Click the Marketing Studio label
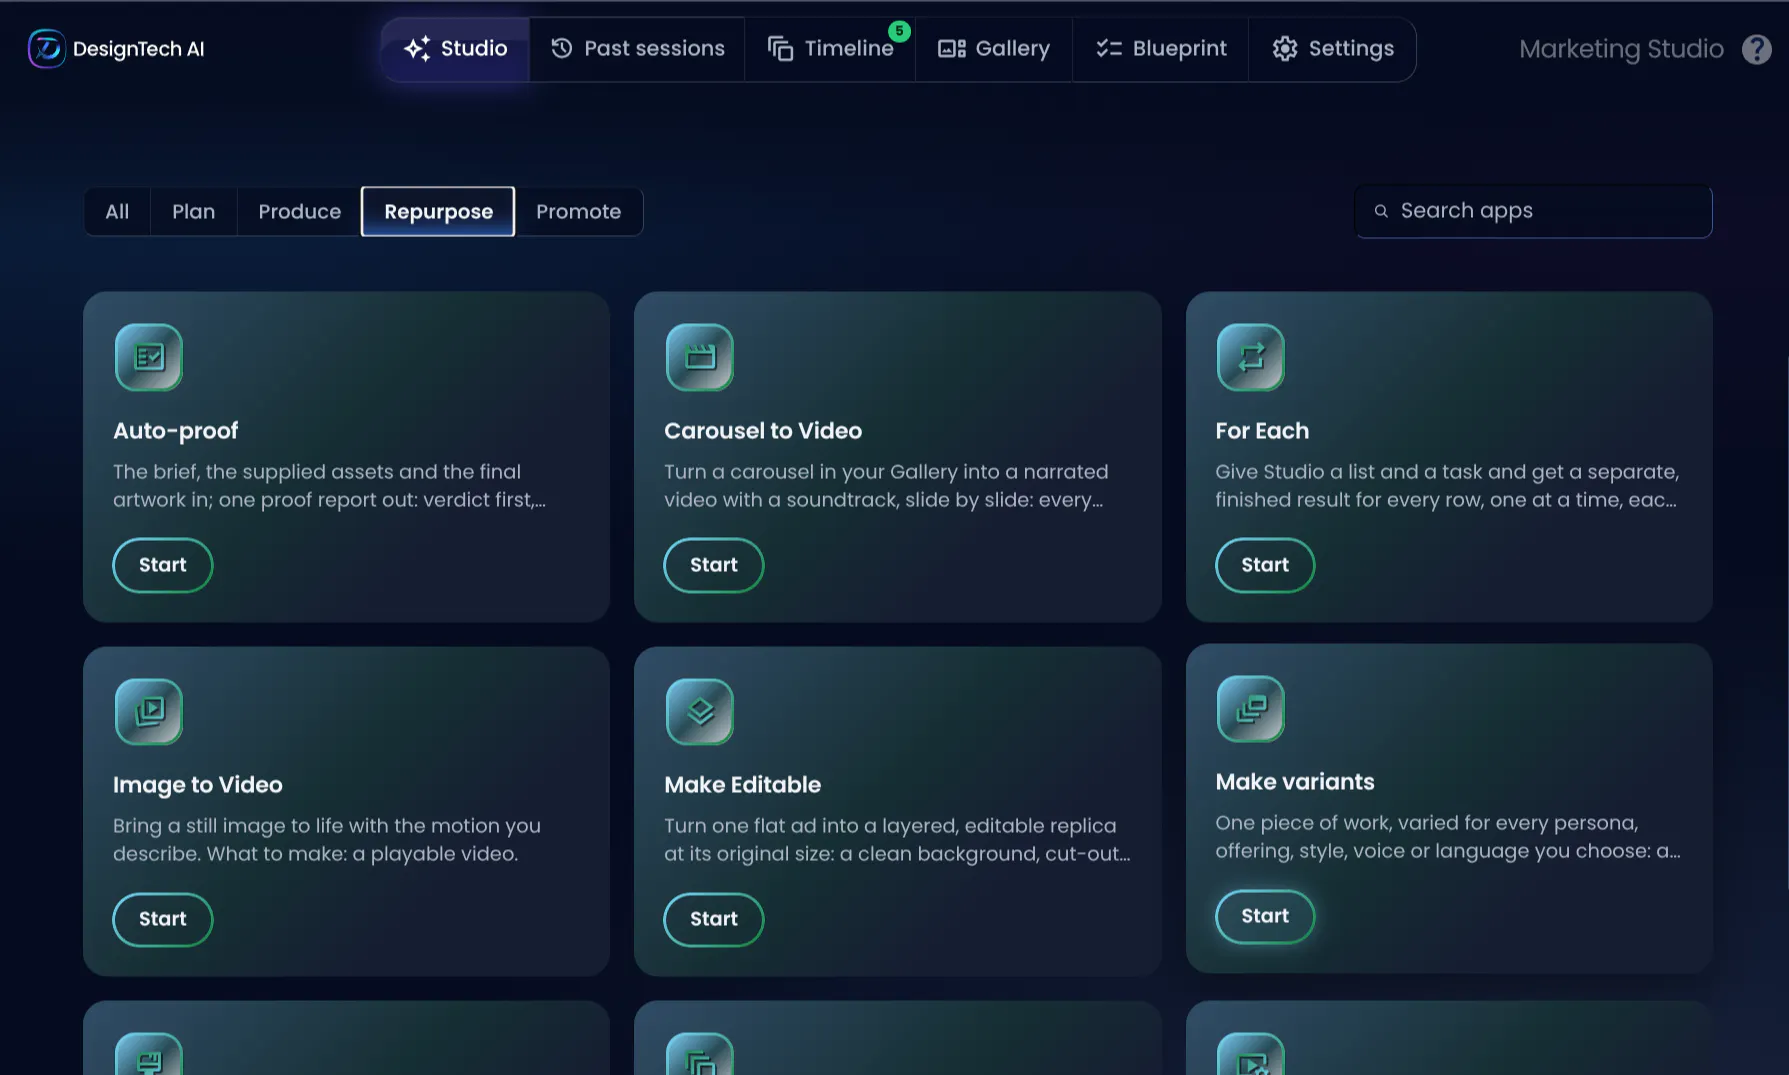This screenshot has width=1789, height=1075. click(1621, 49)
